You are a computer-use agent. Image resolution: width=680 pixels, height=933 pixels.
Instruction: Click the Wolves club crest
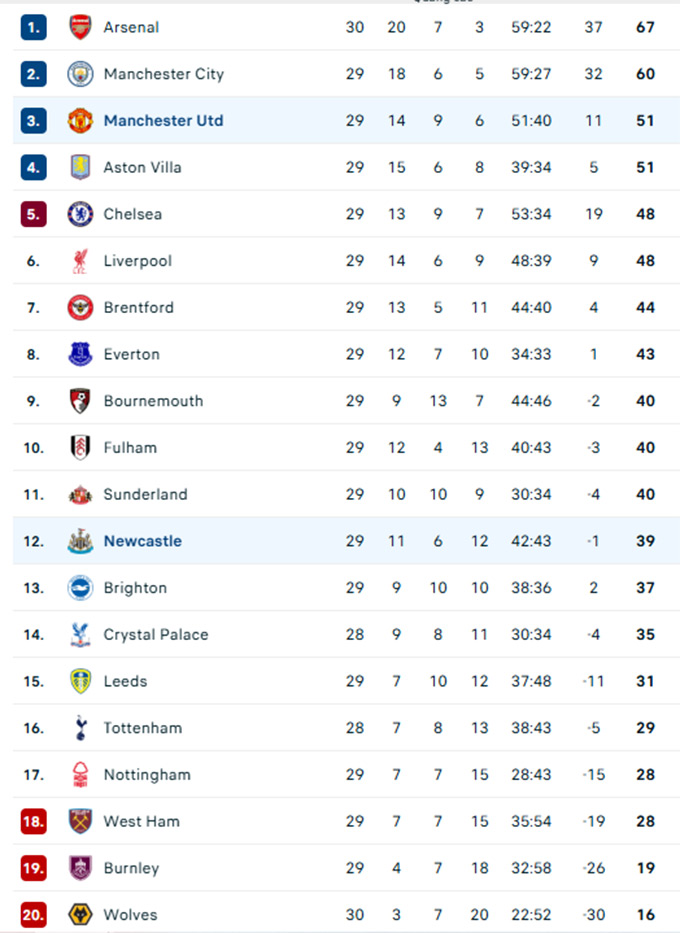click(x=80, y=914)
